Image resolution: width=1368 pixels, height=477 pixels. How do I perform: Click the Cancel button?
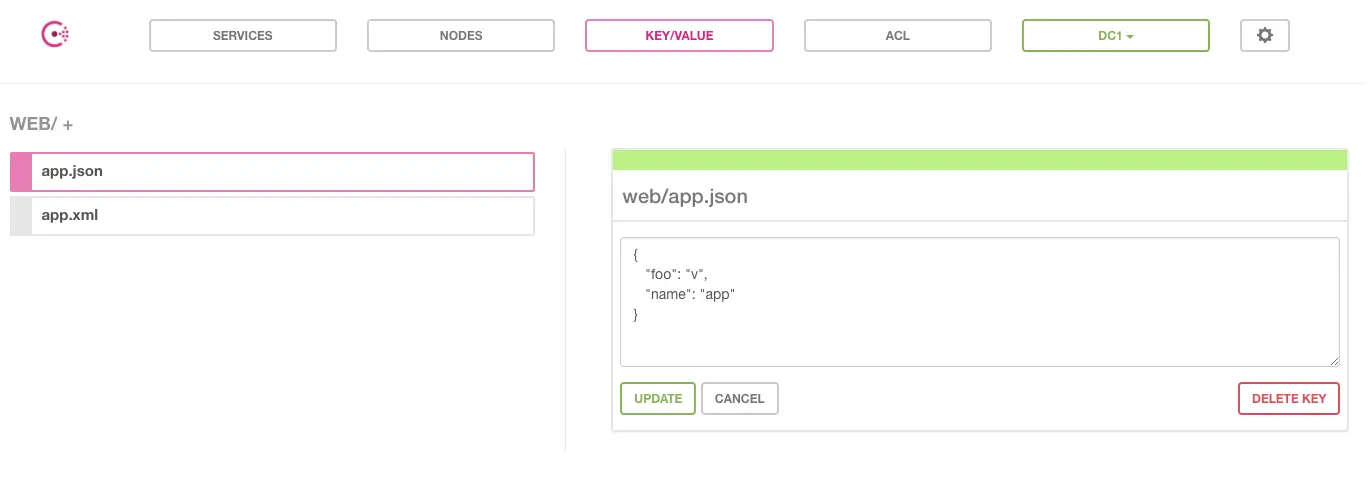pyautogui.click(x=740, y=398)
